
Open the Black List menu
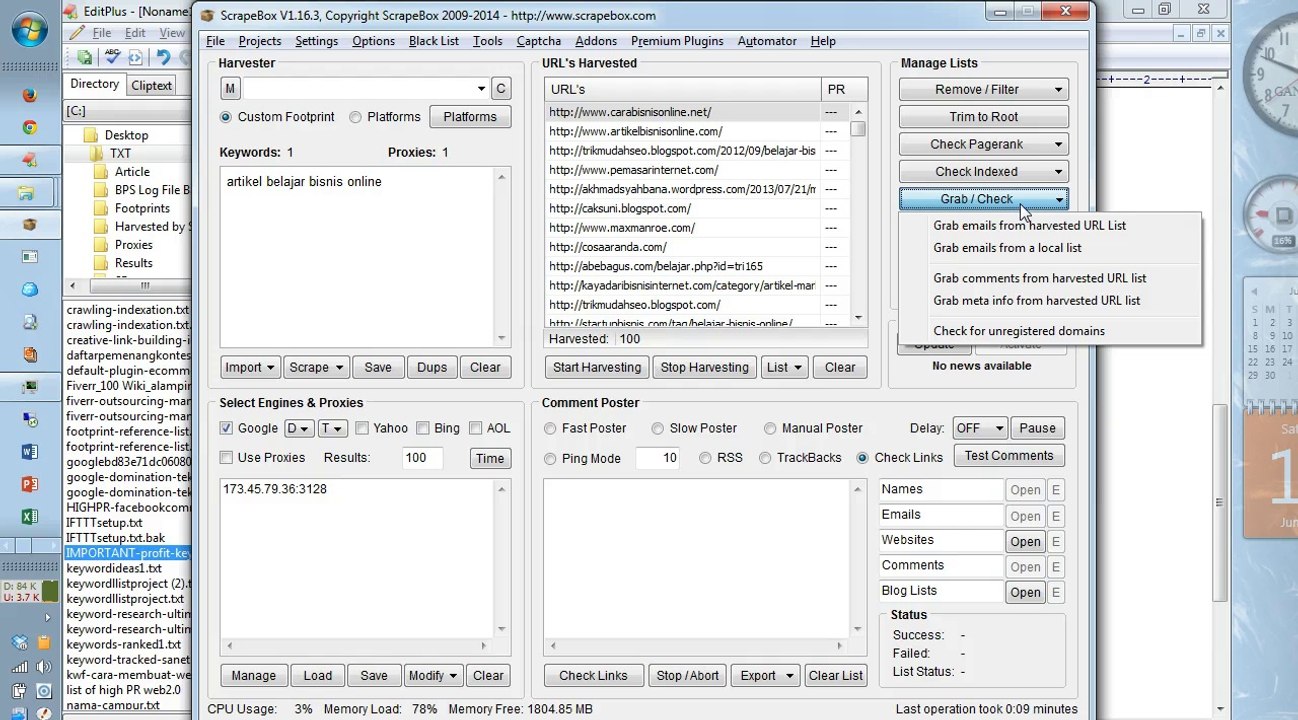pyautogui.click(x=434, y=41)
